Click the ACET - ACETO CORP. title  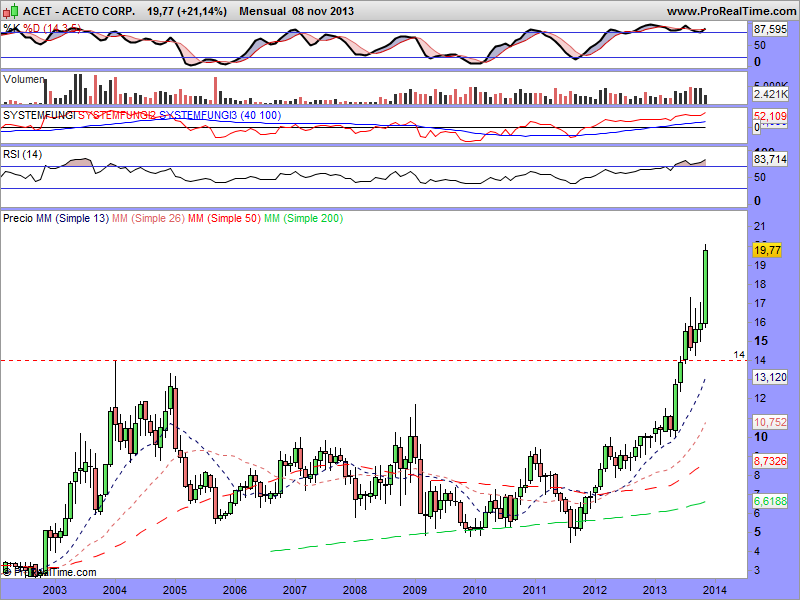click(x=79, y=11)
